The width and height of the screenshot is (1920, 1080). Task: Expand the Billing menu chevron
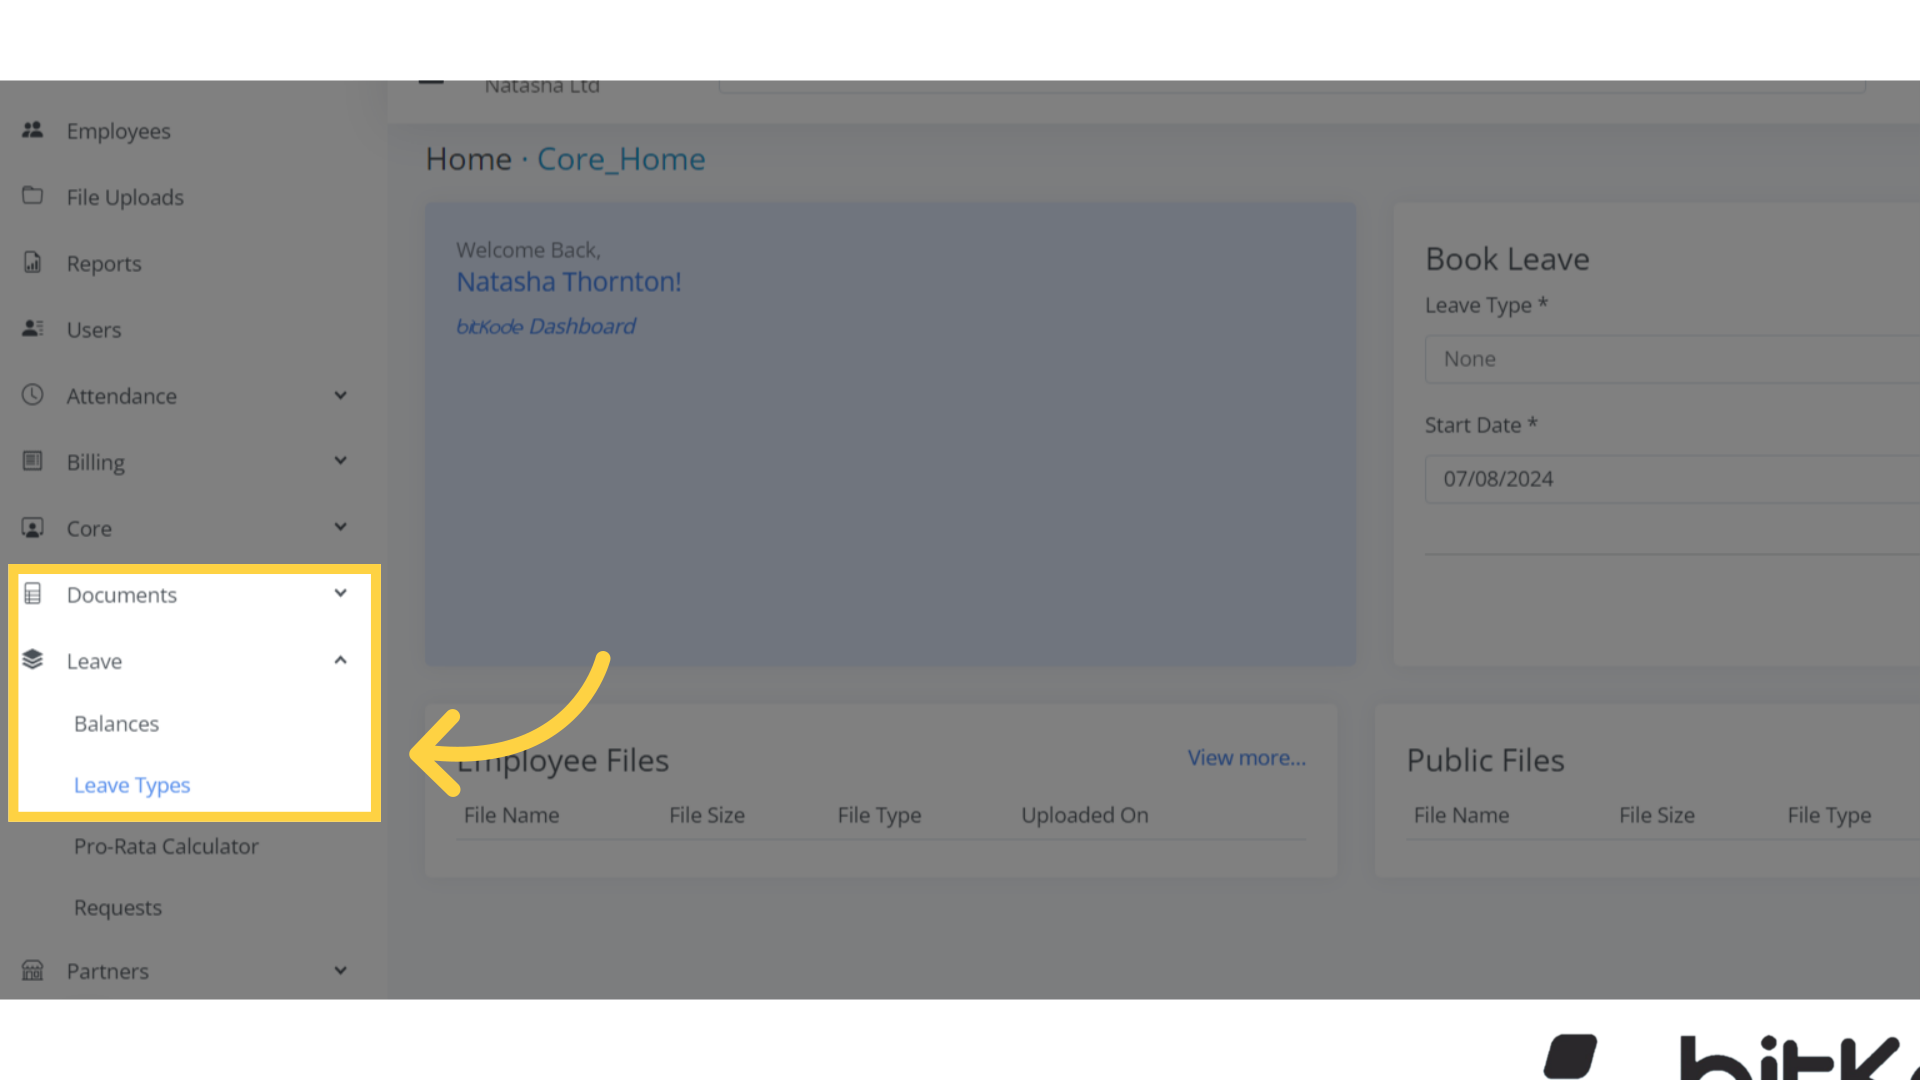pyautogui.click(x=340, y=460)
